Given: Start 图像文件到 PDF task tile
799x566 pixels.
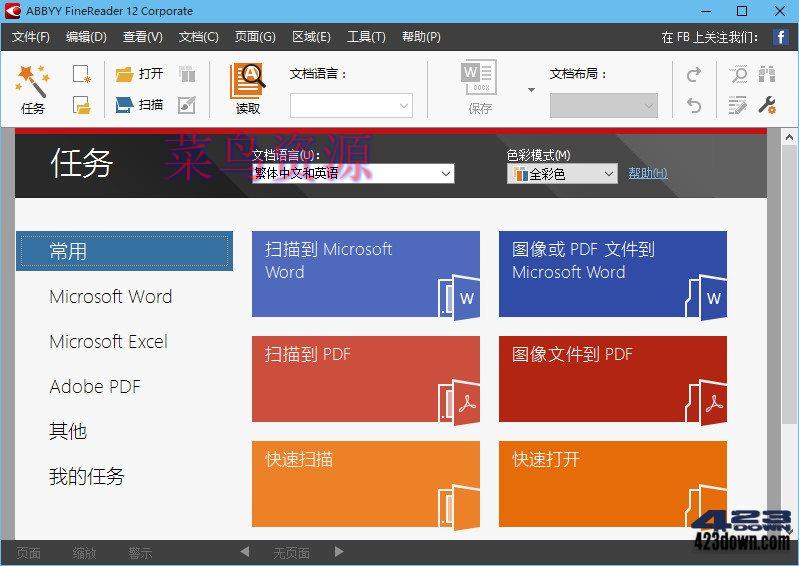Looking at the screenshot, I should [x=612, y=379].
